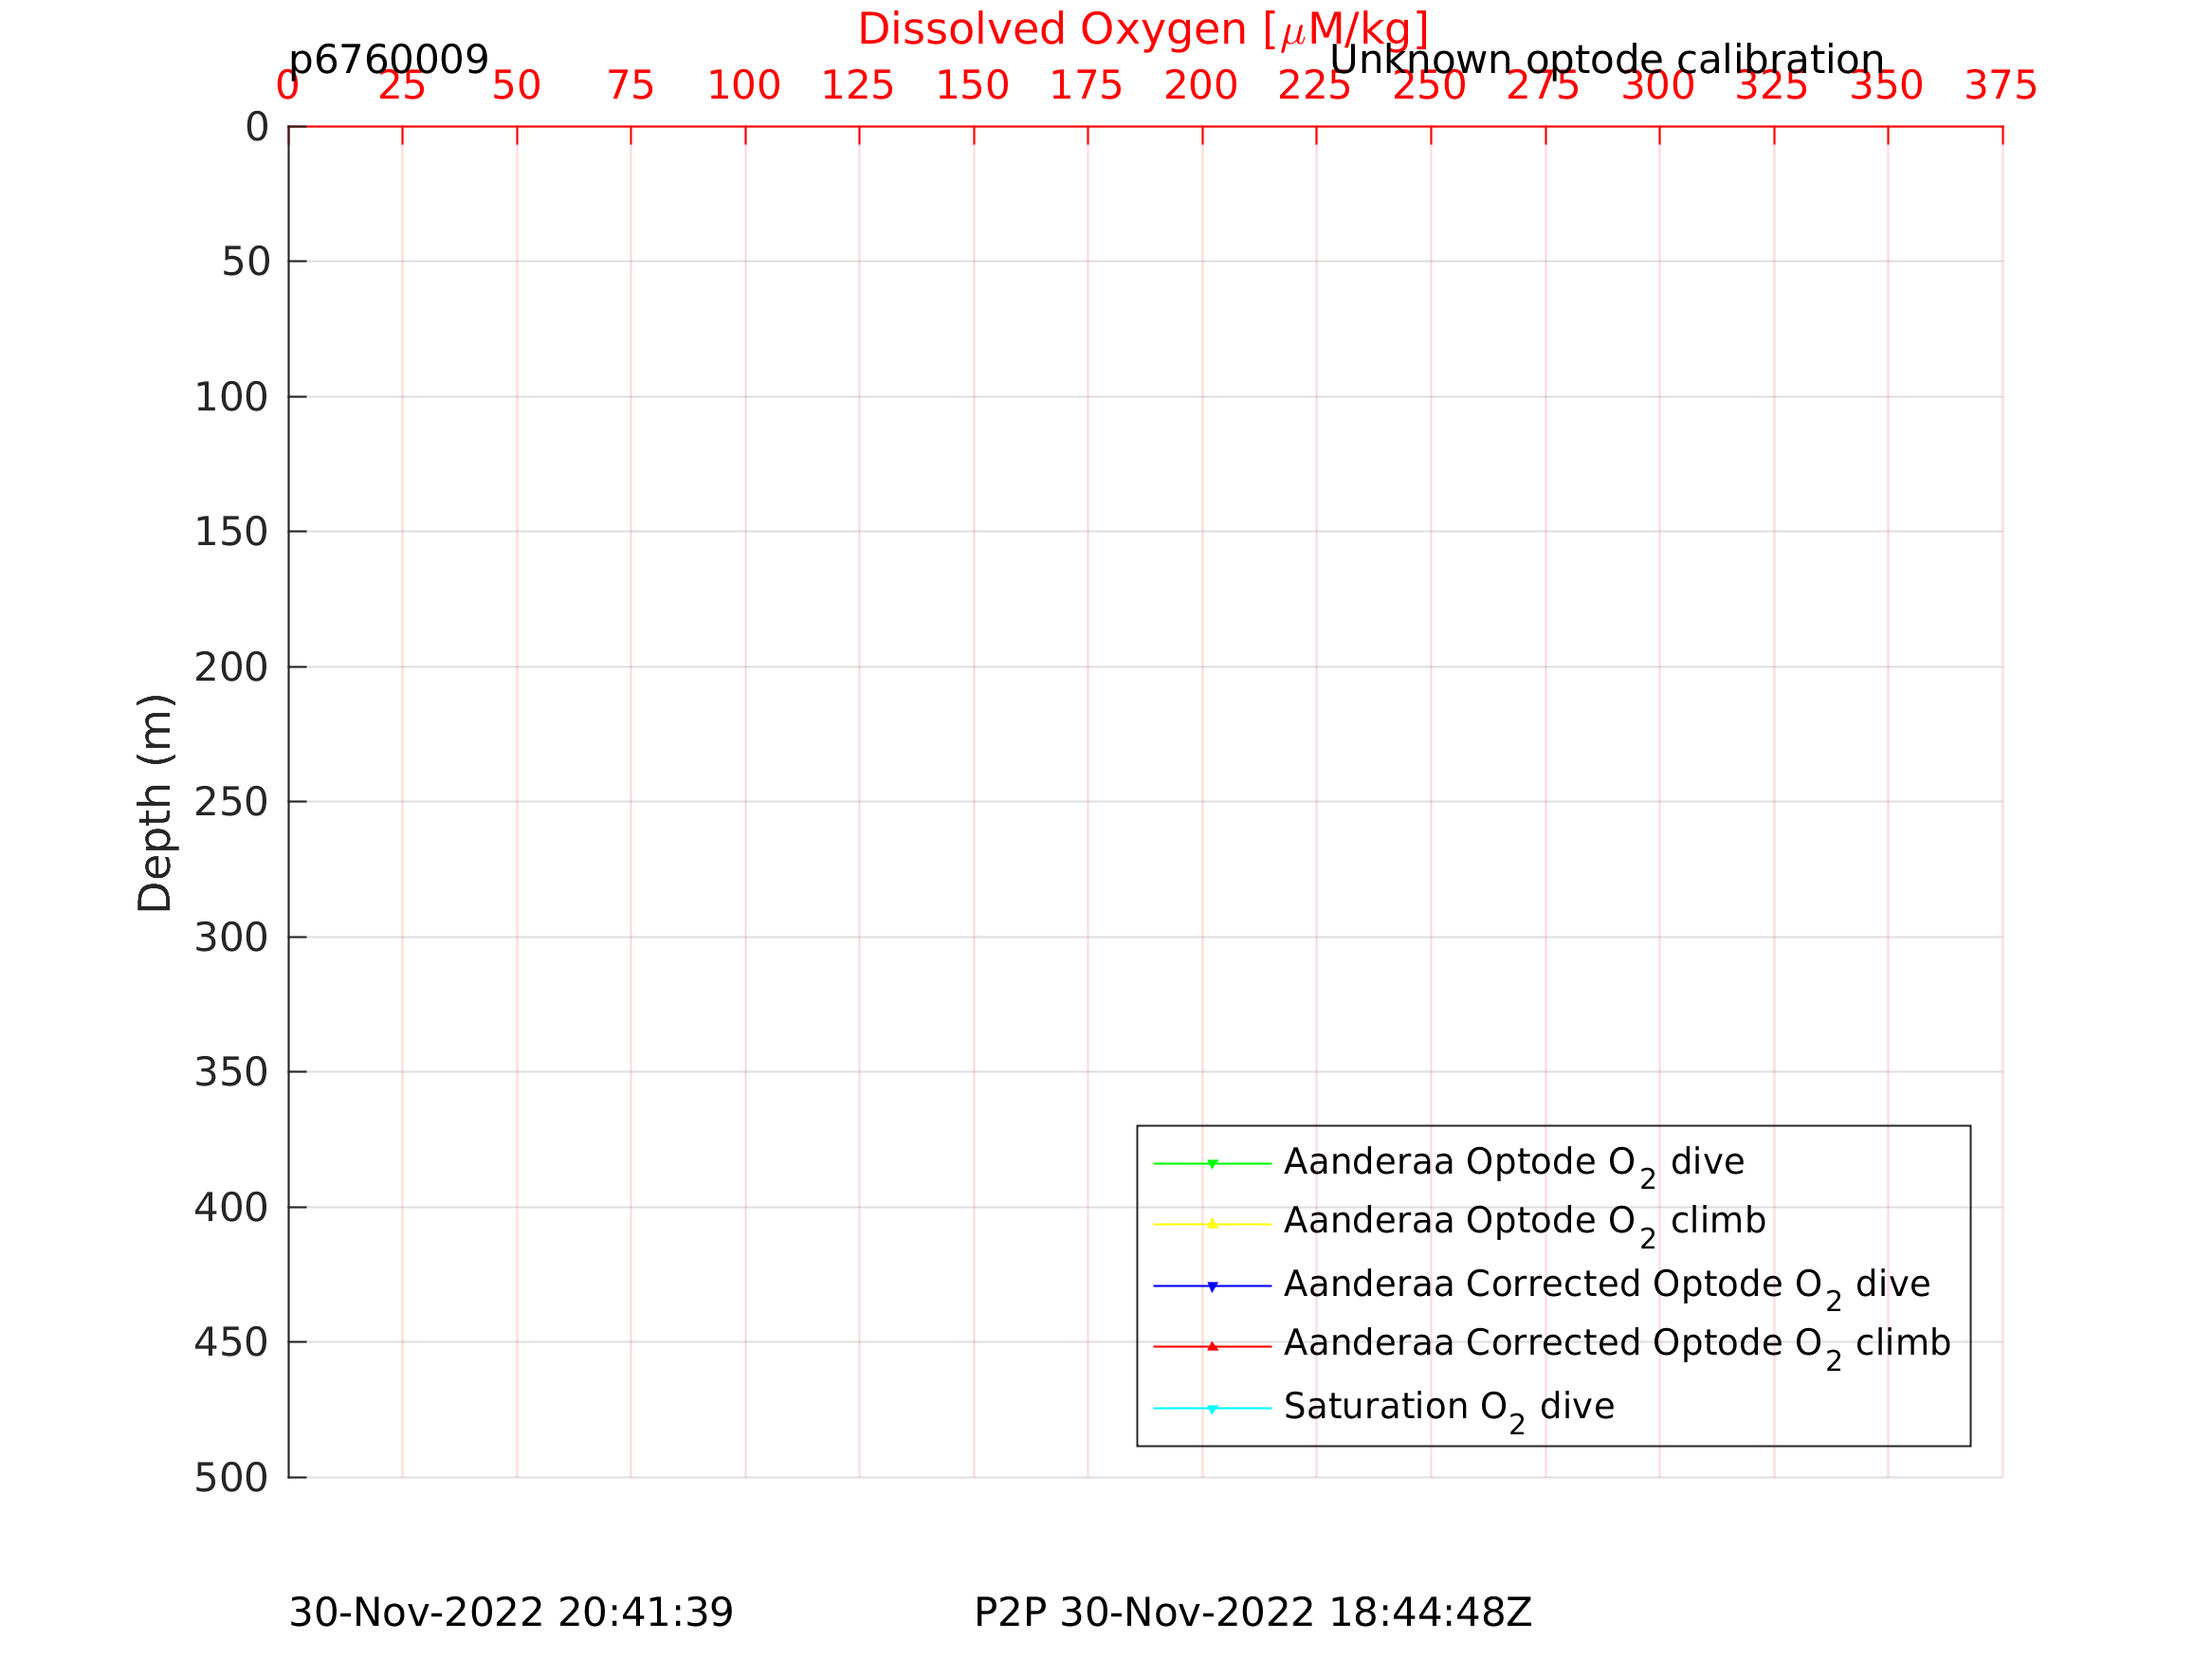Click the oxygen tick label '75'
The image size is (2212, 1659).
630,86
